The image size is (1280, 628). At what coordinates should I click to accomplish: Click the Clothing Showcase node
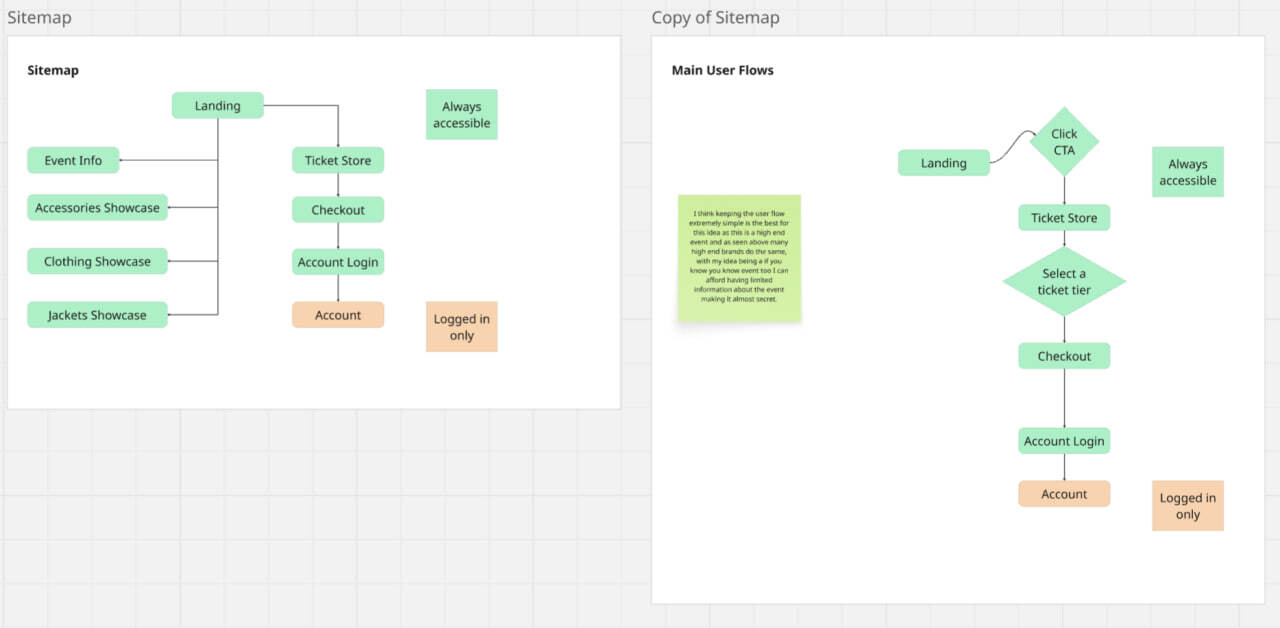(x=97, y=261)
